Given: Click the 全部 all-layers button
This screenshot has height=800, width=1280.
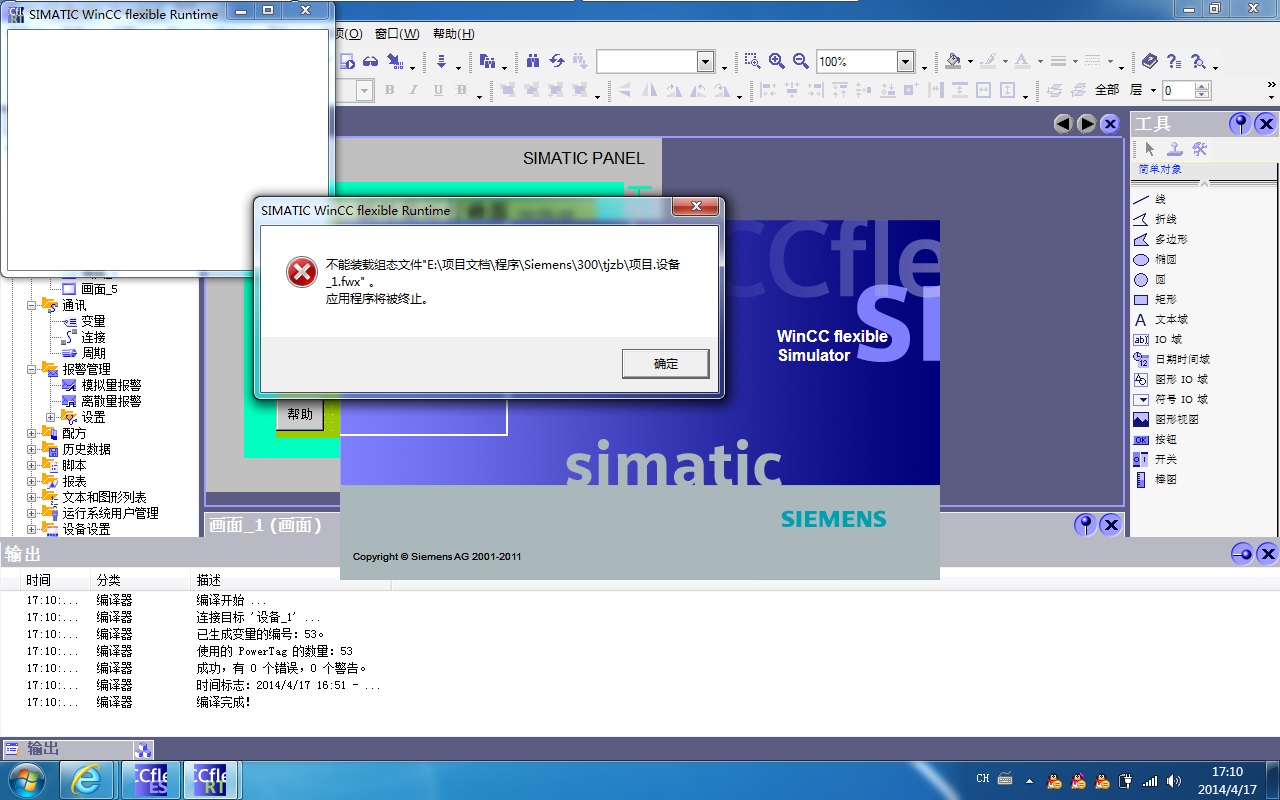Looking at the screenshot, I should pyautogui.click(x=1107, y=90).
